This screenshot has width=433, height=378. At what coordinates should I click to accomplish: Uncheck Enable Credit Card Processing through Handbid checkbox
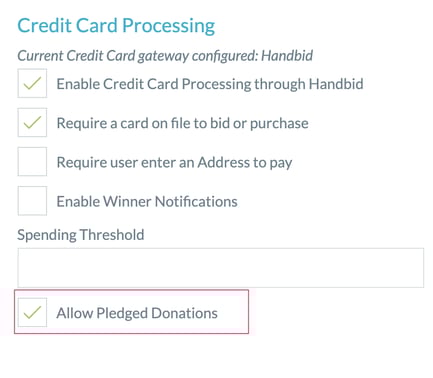tap(32, 83)
